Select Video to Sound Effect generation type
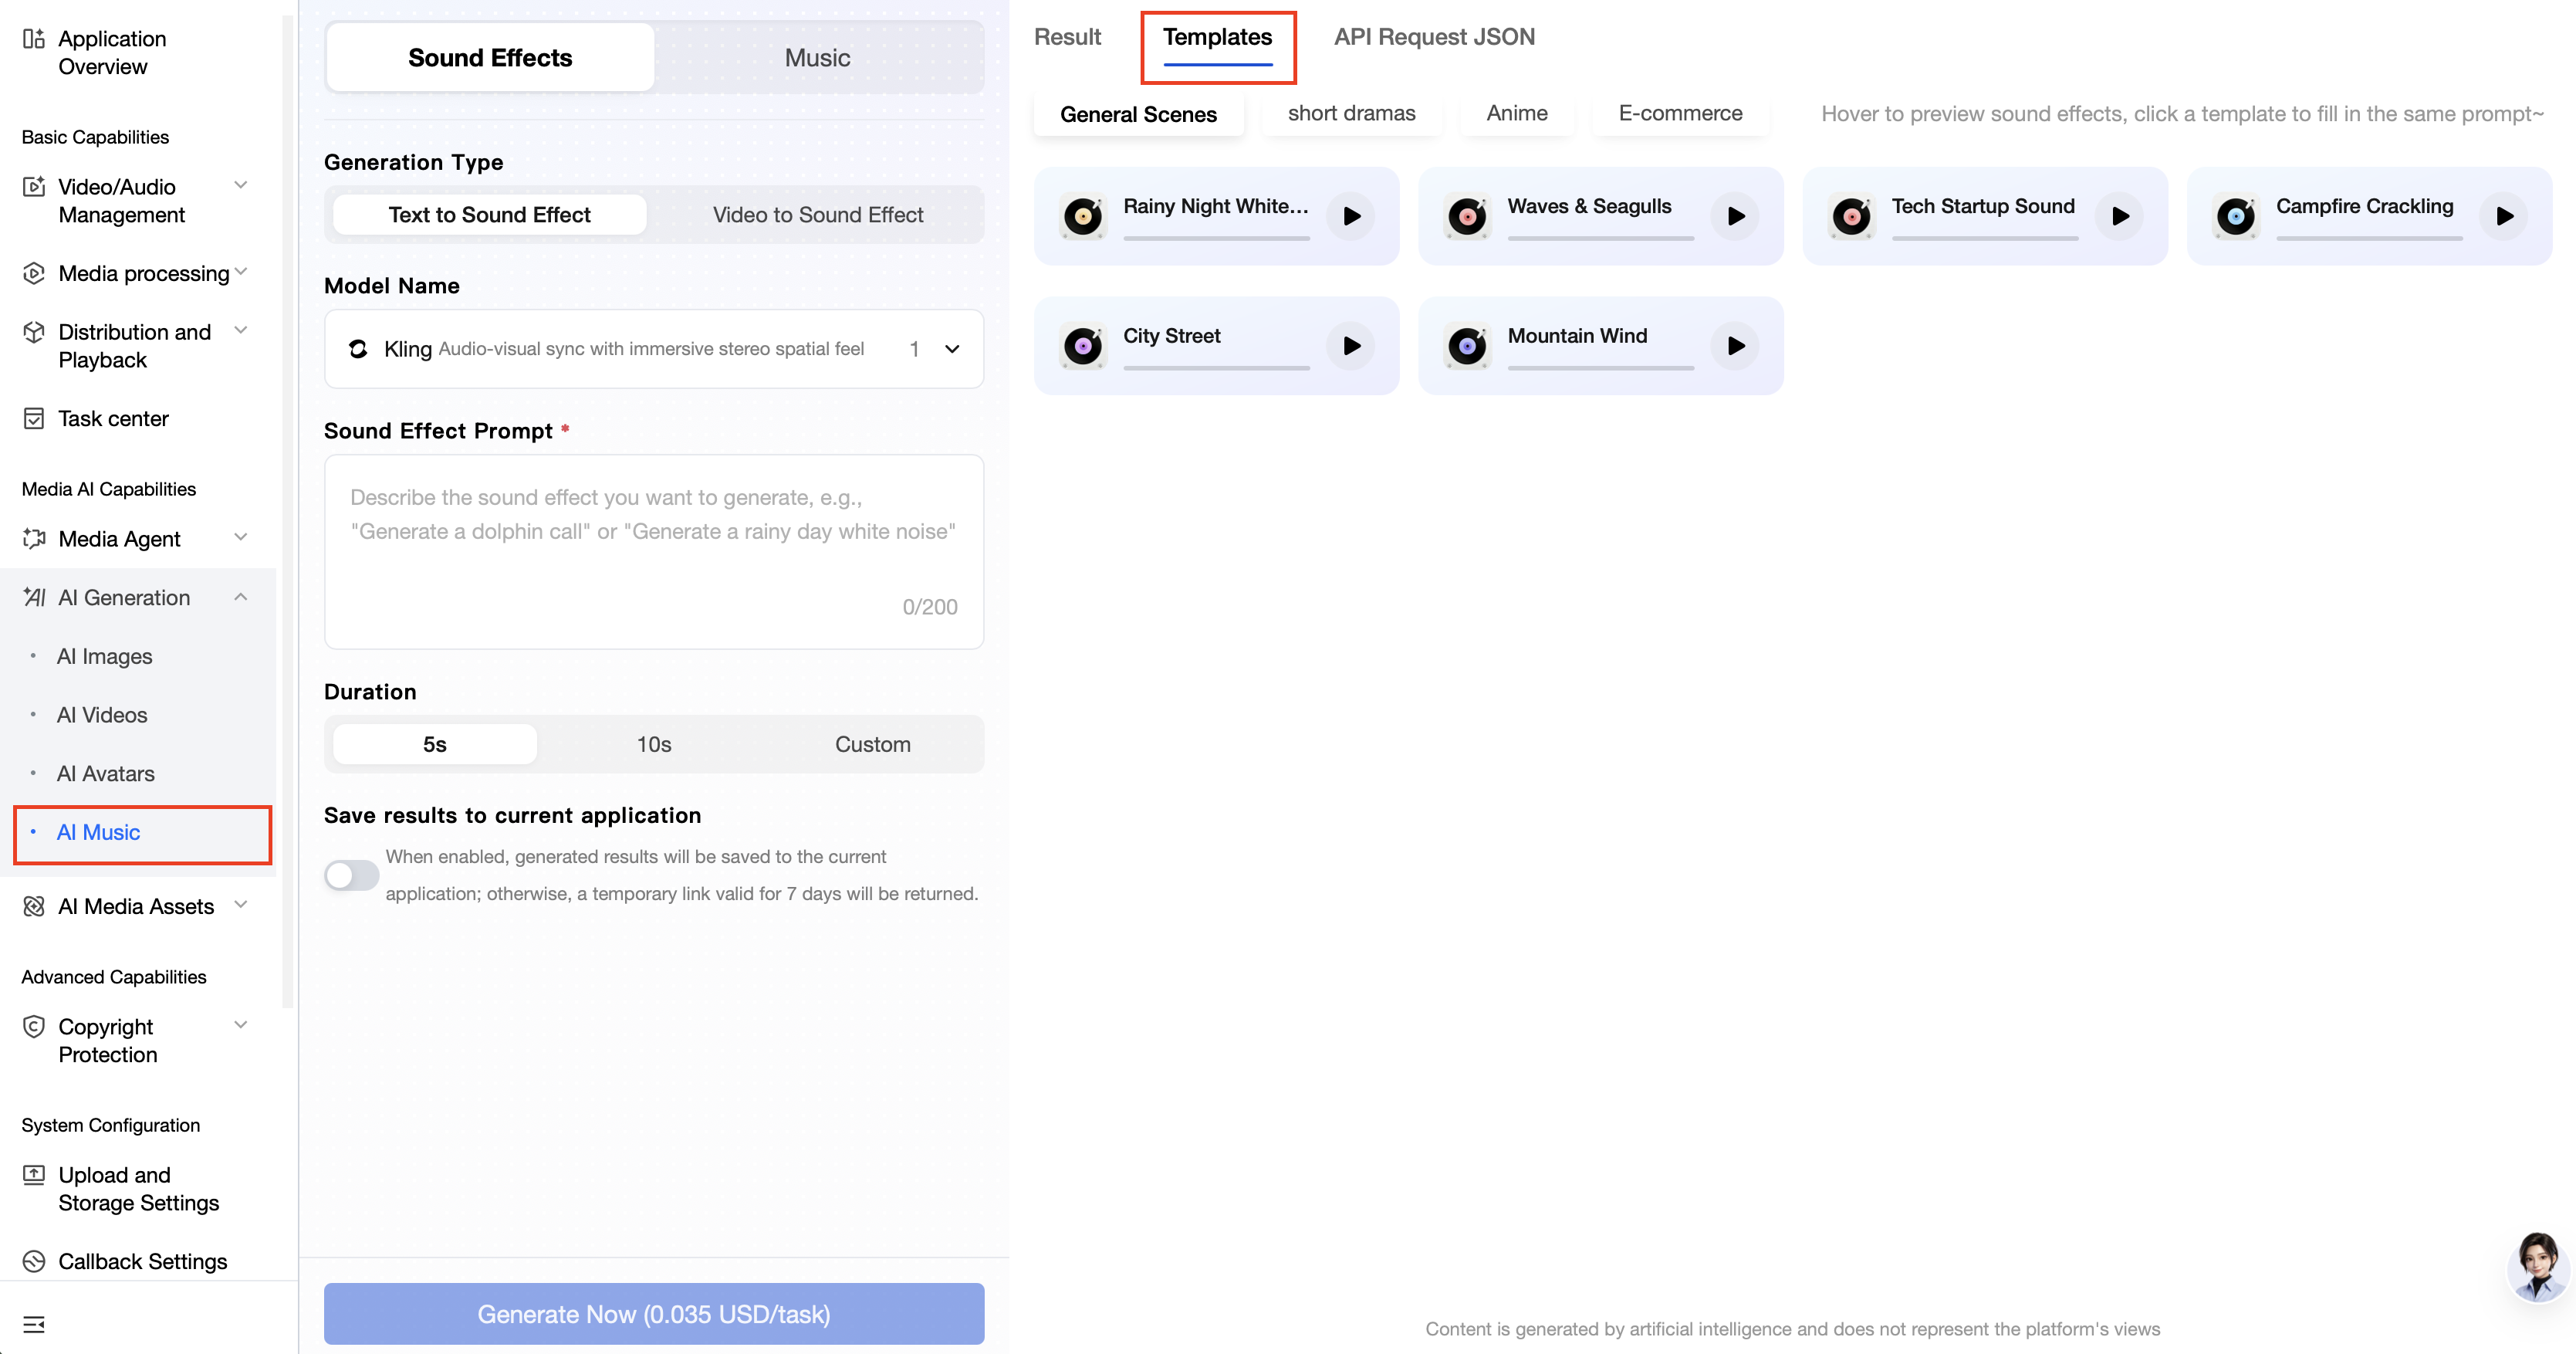 [x=818, y=215]
